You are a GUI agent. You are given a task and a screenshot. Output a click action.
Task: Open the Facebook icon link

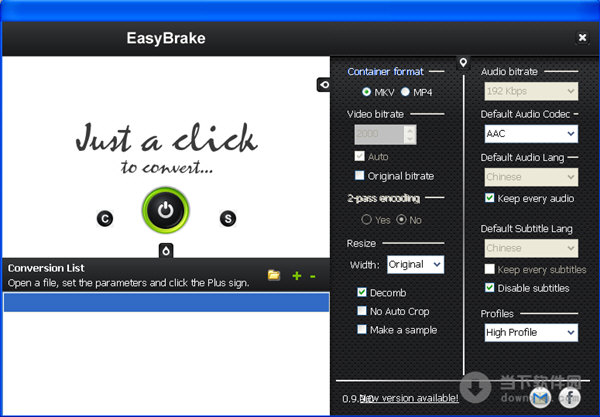(x=570, y=397)
